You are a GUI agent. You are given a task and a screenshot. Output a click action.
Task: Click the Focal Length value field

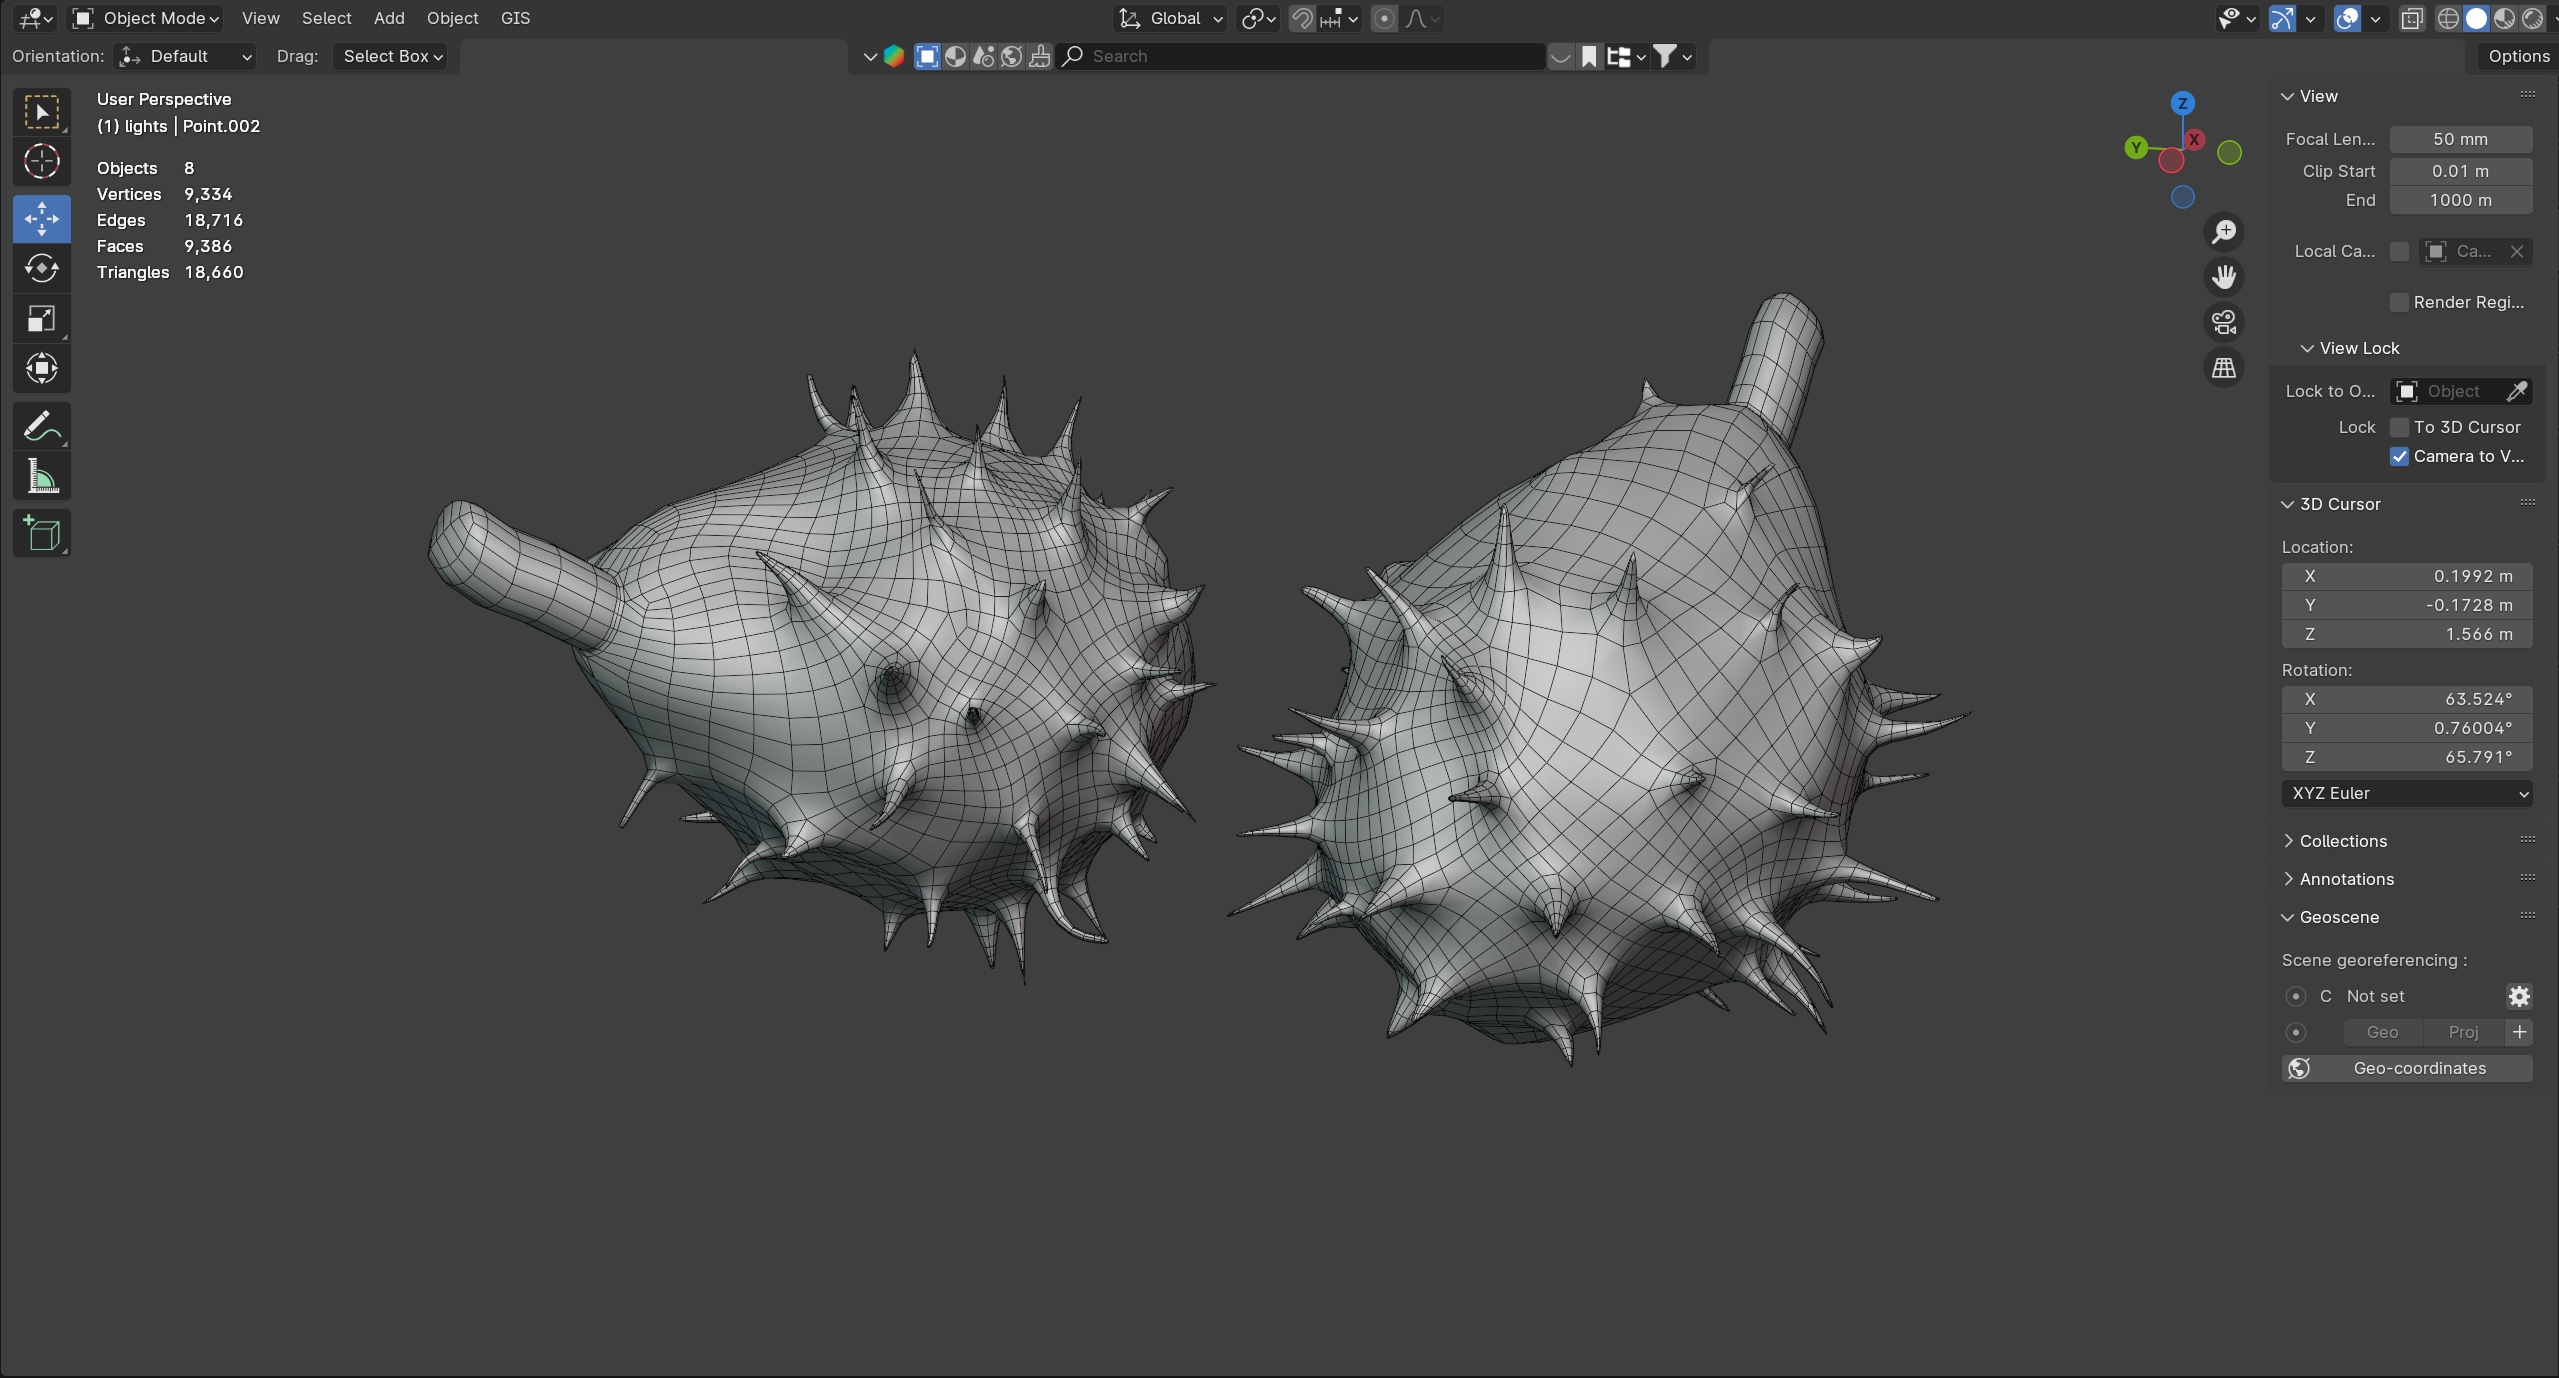tap(2460, 139)
